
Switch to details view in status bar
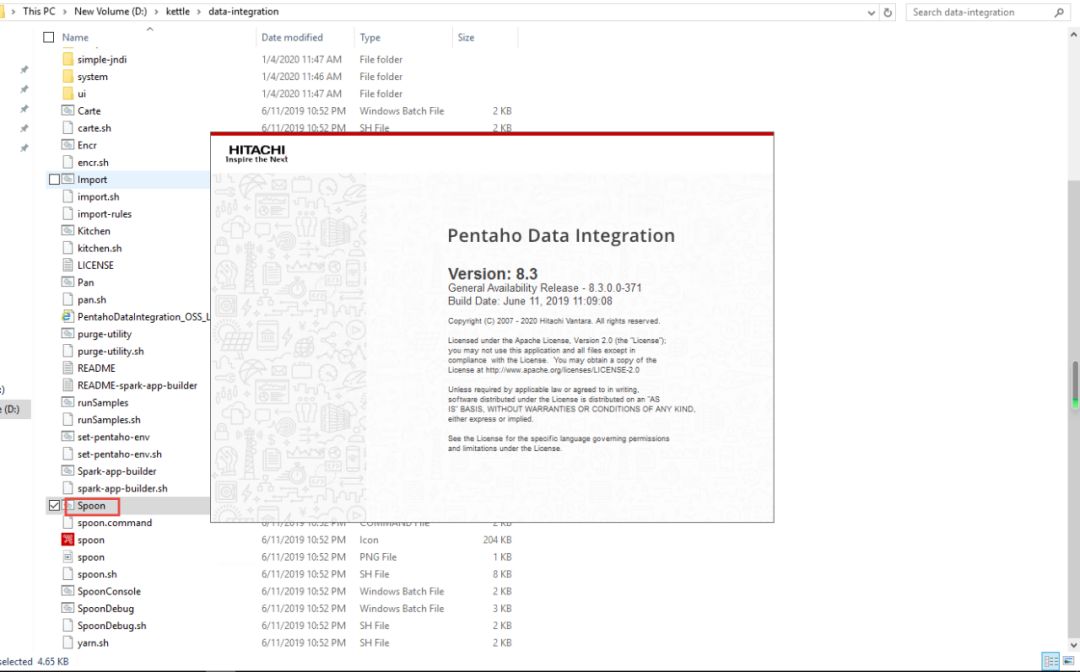tap(1051, 662)
